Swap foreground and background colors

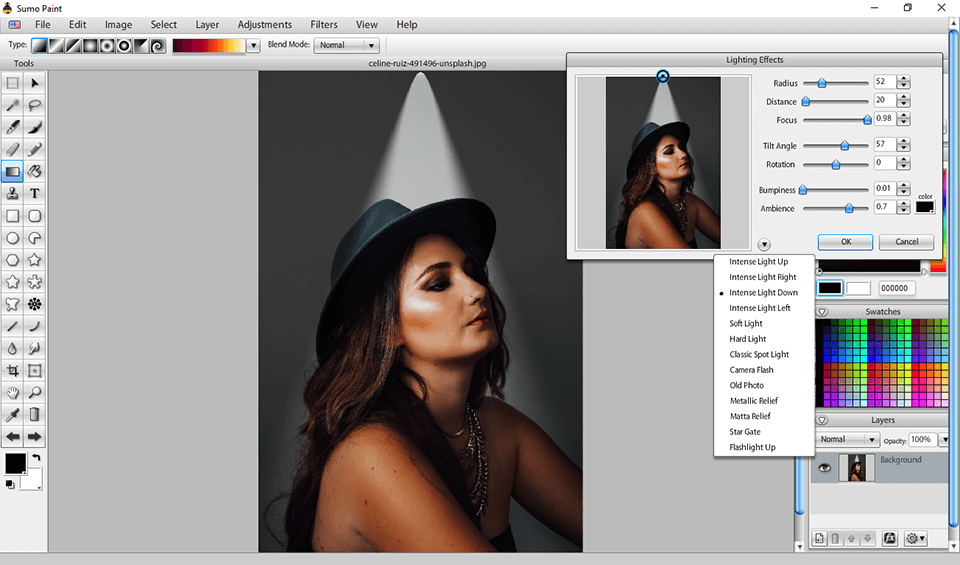36,457
